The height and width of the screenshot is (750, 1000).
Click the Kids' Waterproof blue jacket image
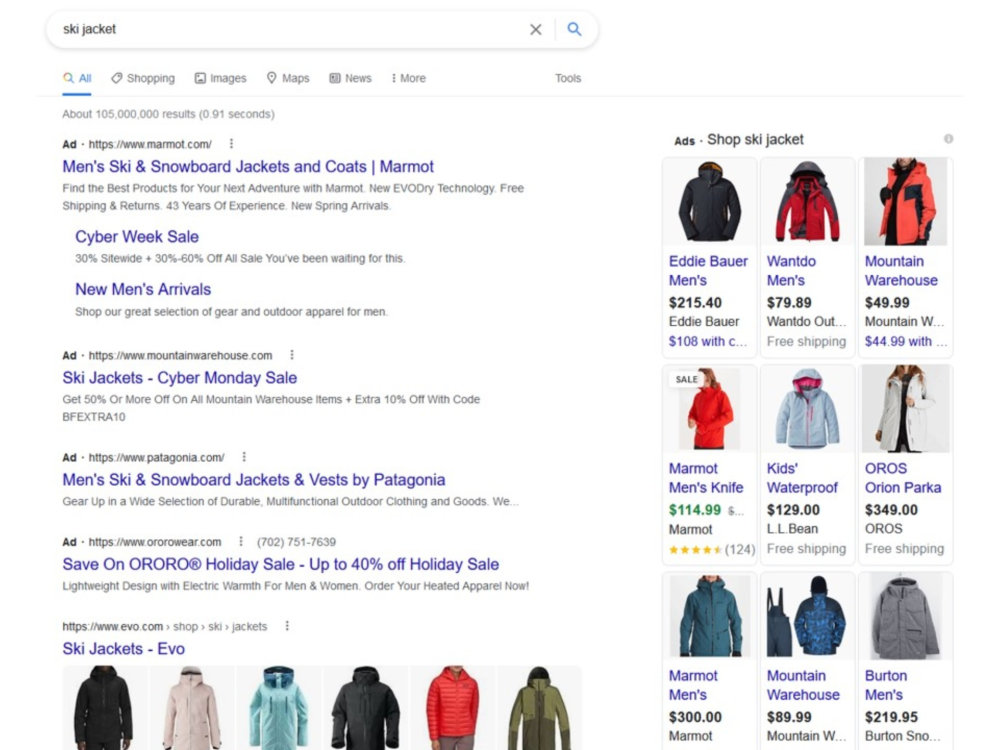coord(807,409)
